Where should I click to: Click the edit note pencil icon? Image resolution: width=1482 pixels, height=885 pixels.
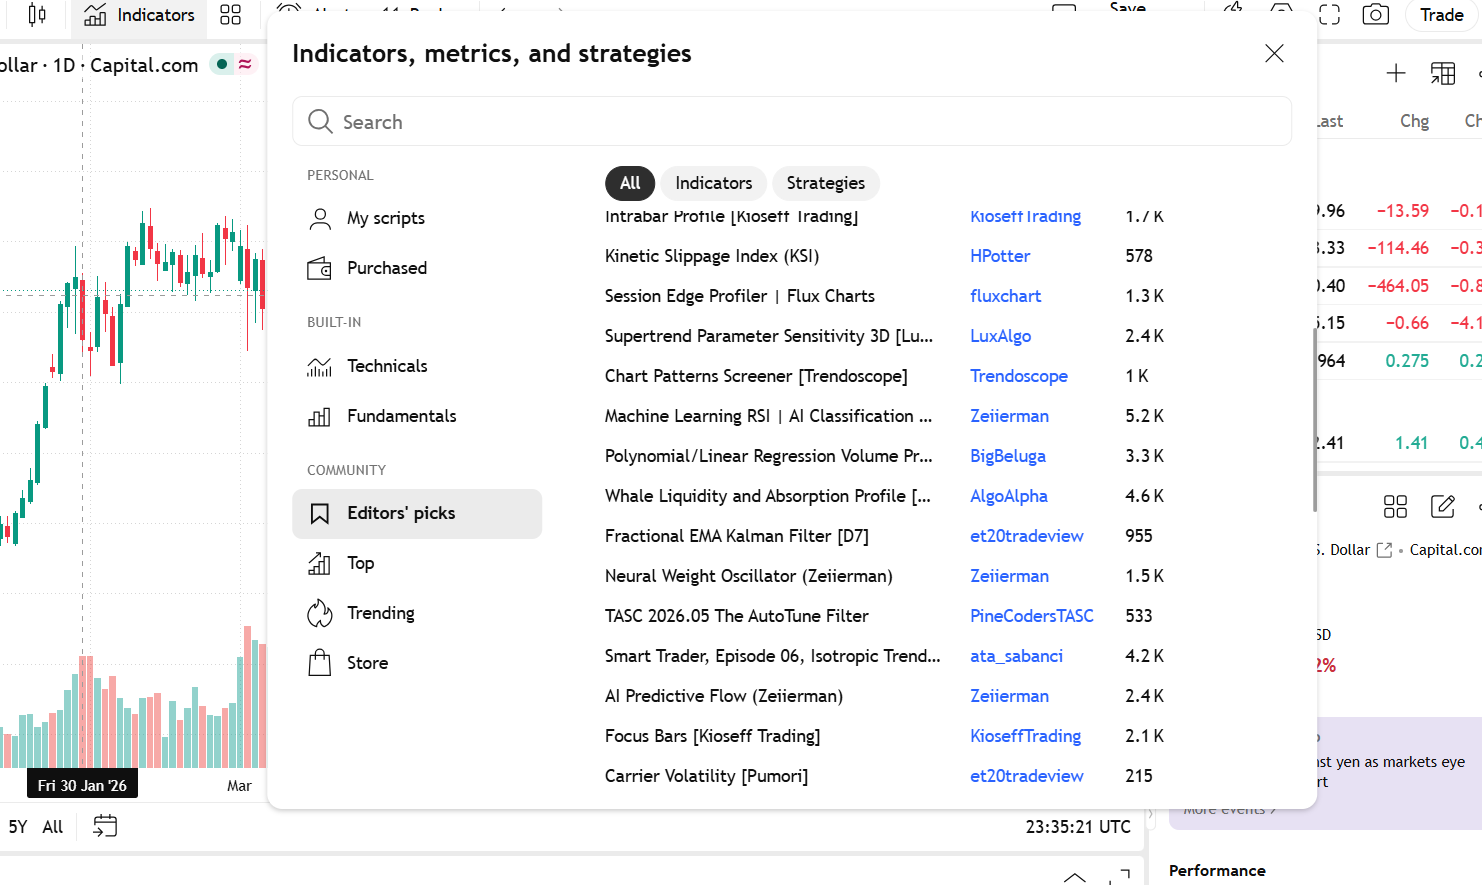click(1443, 507)
